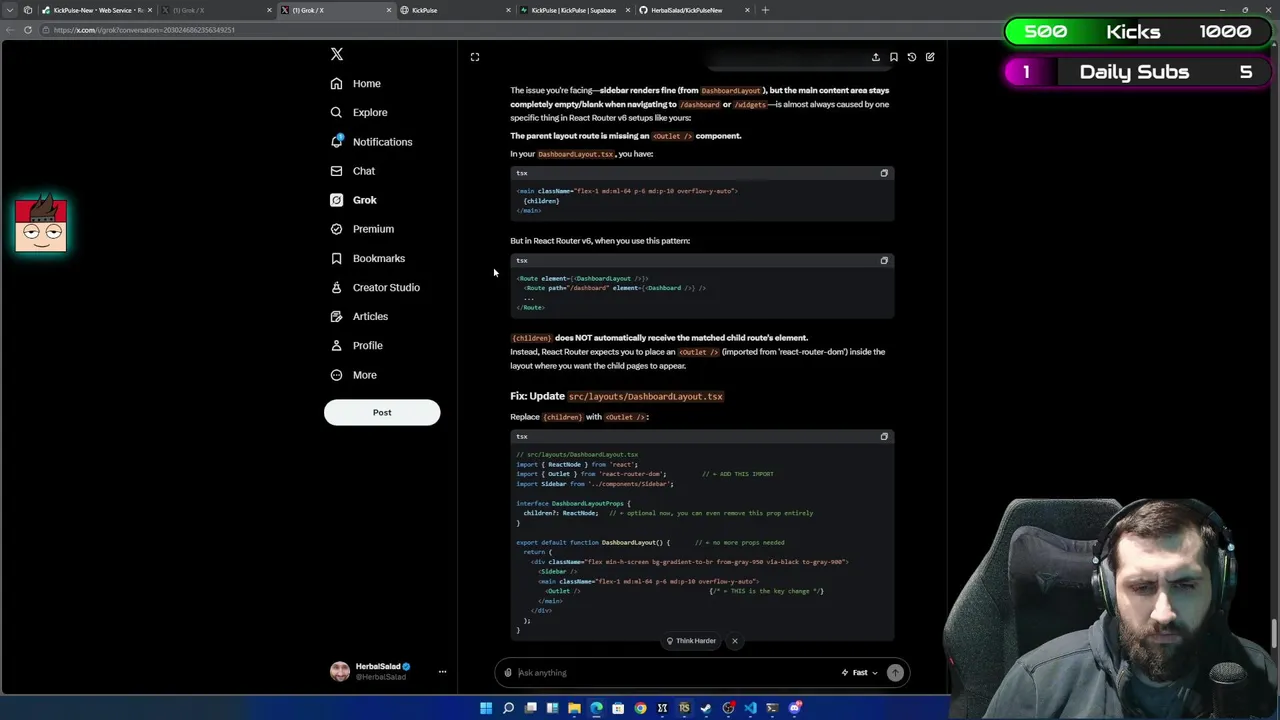The height and width of the screenshot is (720, 1280).
Task: Open Bookmarks from the sidebar
Action: point(368,258)
